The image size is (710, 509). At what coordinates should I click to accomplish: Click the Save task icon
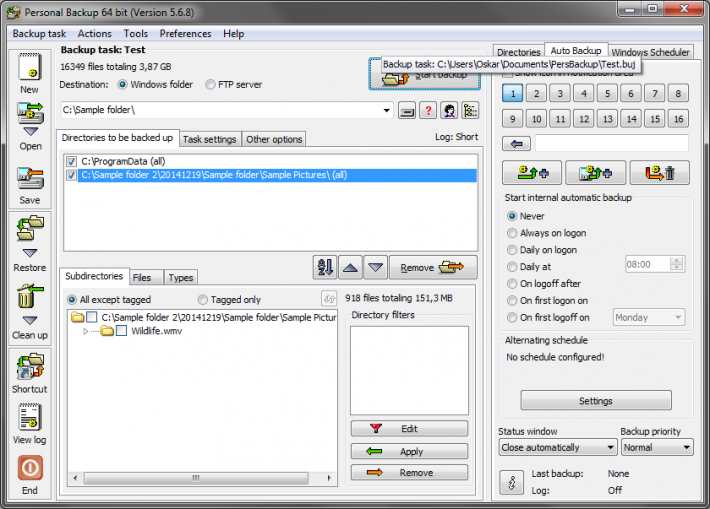click(30, 178)
